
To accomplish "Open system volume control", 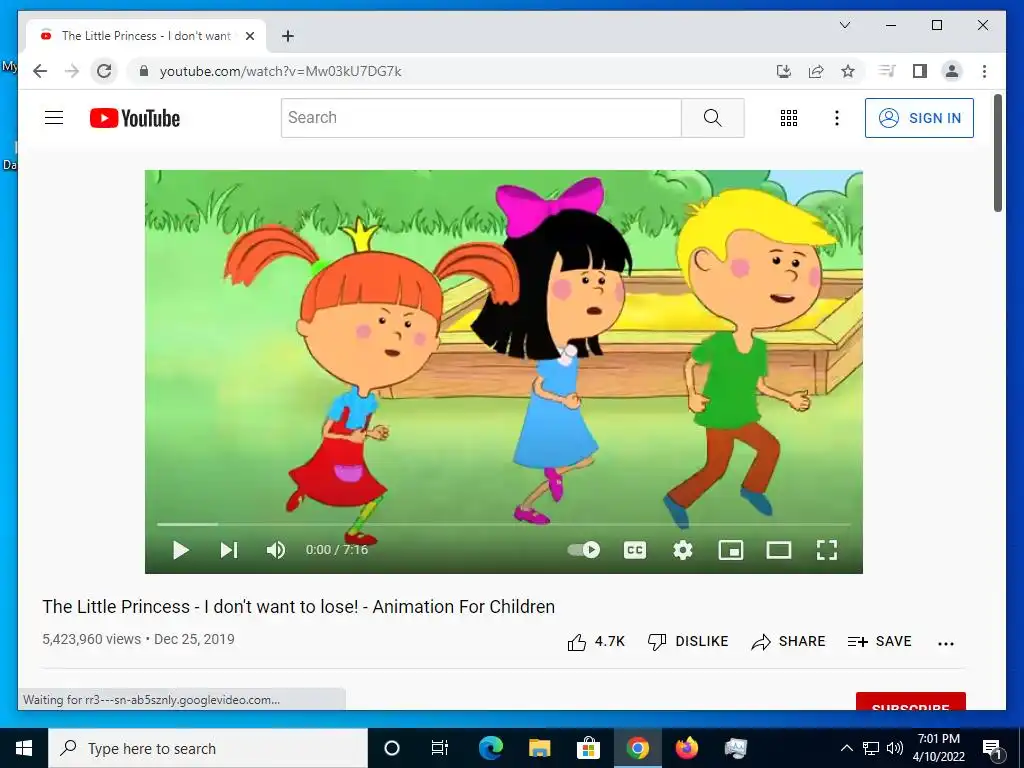I will 895,748.
